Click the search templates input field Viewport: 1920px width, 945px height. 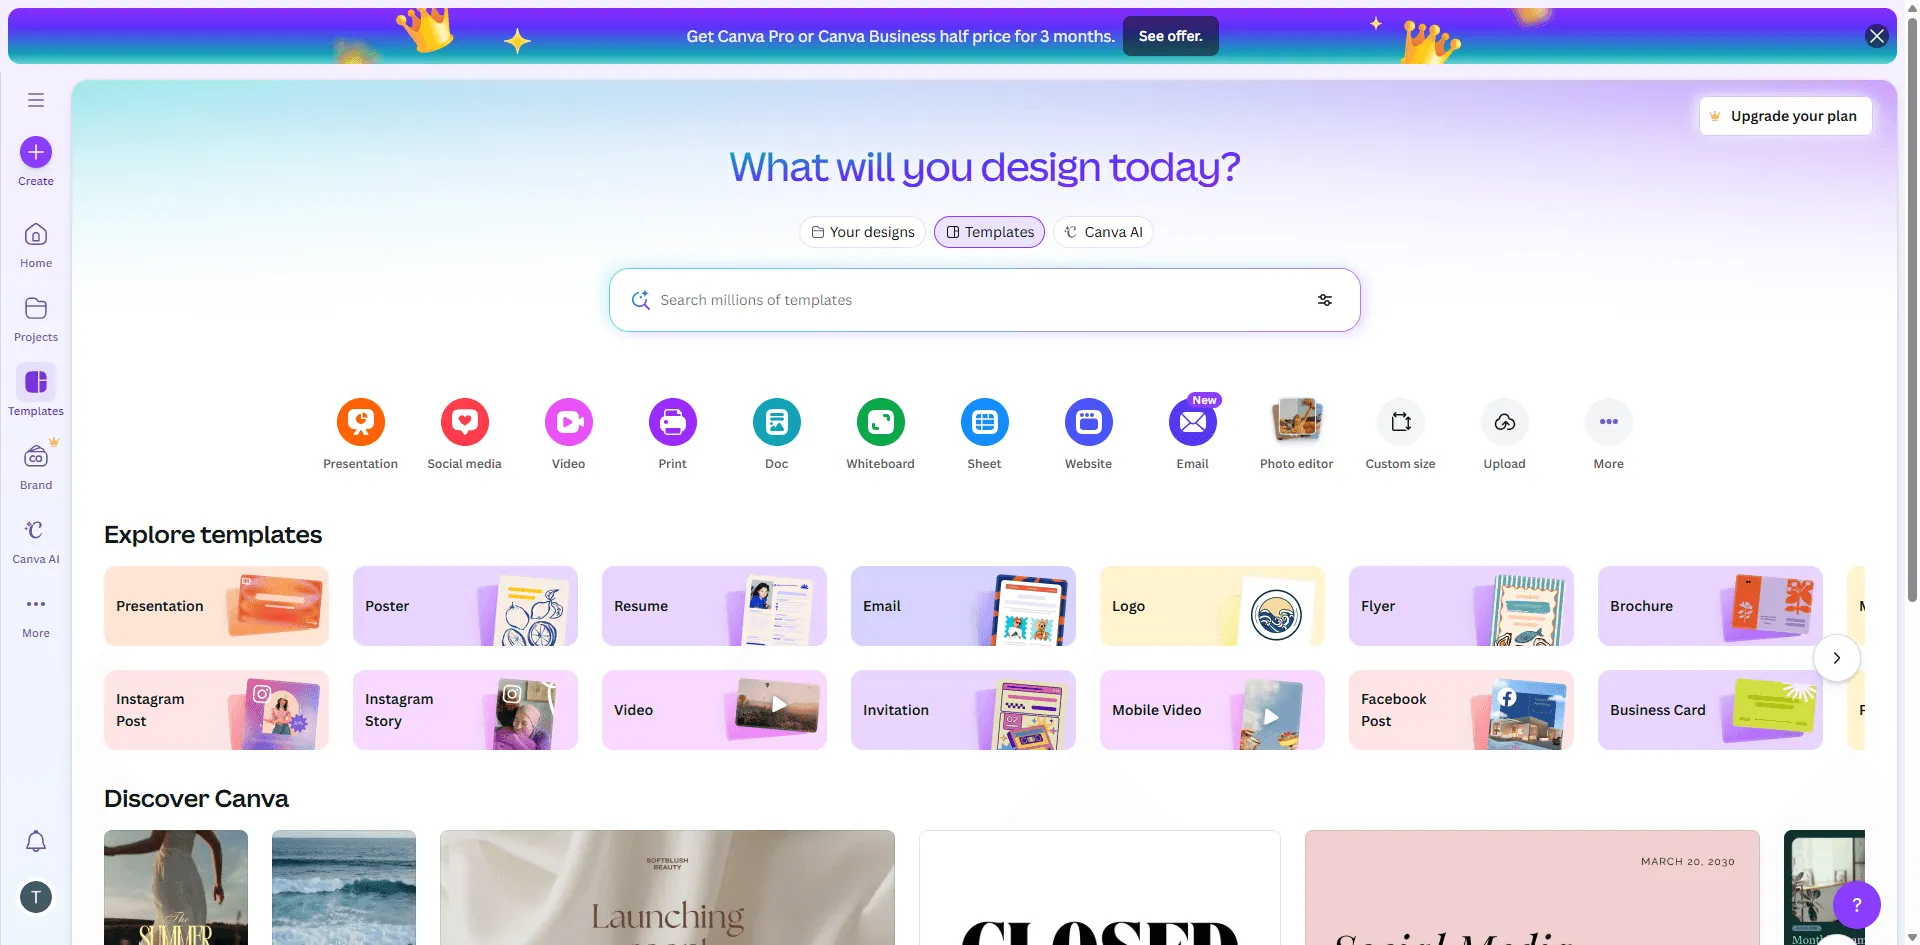tap(985, 300)
